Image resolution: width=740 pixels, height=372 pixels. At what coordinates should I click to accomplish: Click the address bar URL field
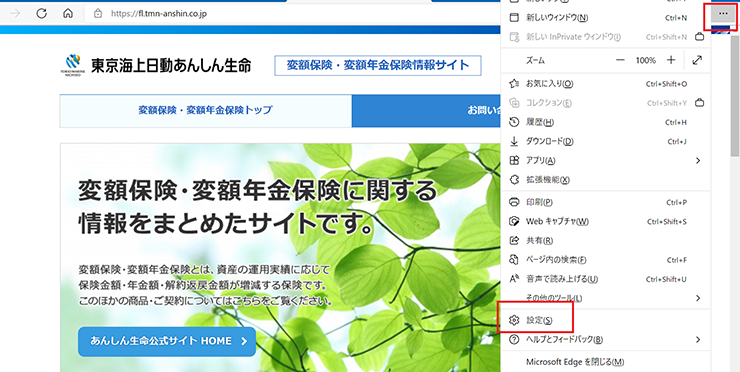pos(293,14)
